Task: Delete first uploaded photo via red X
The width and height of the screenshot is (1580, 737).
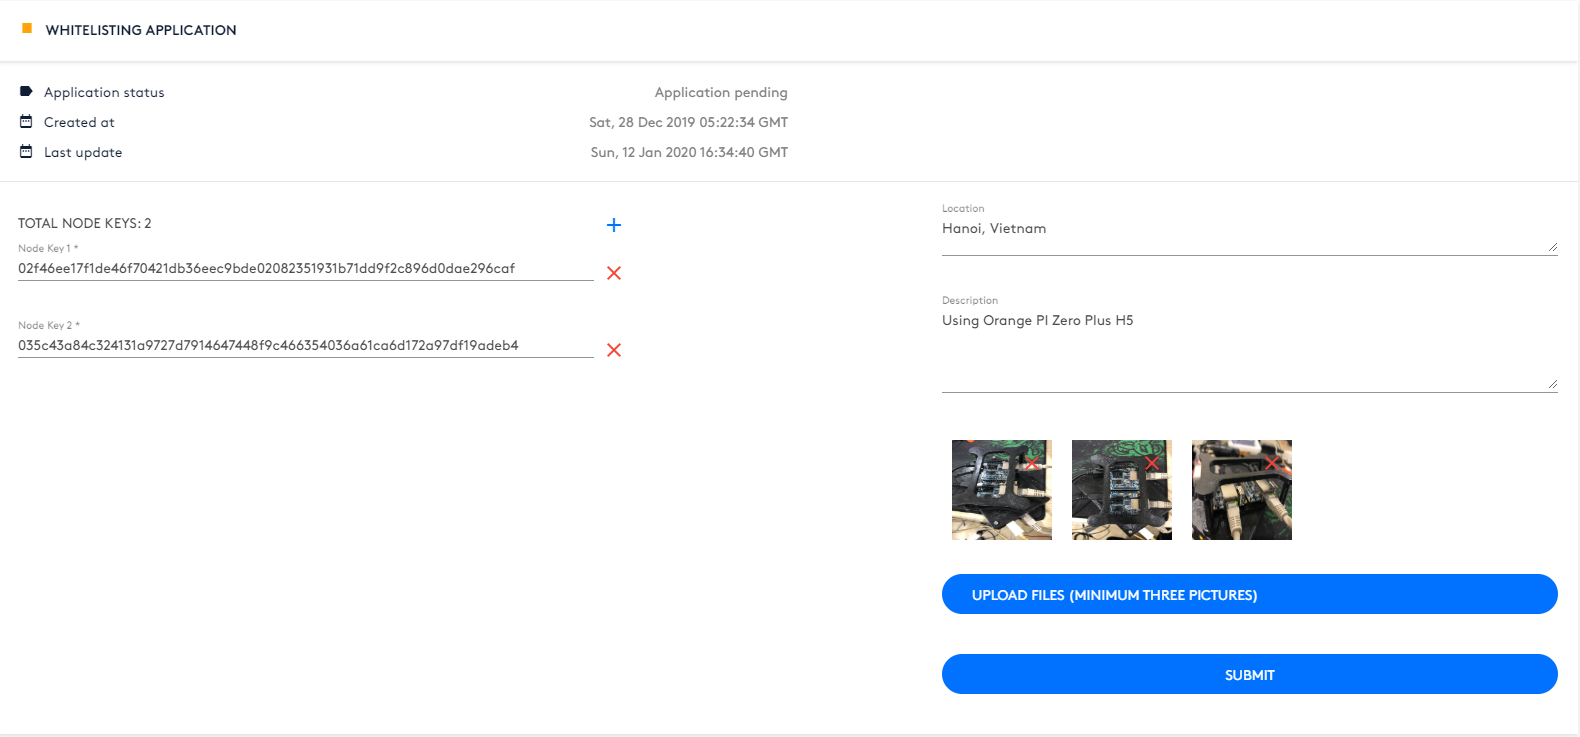Action: [1032, 463]
